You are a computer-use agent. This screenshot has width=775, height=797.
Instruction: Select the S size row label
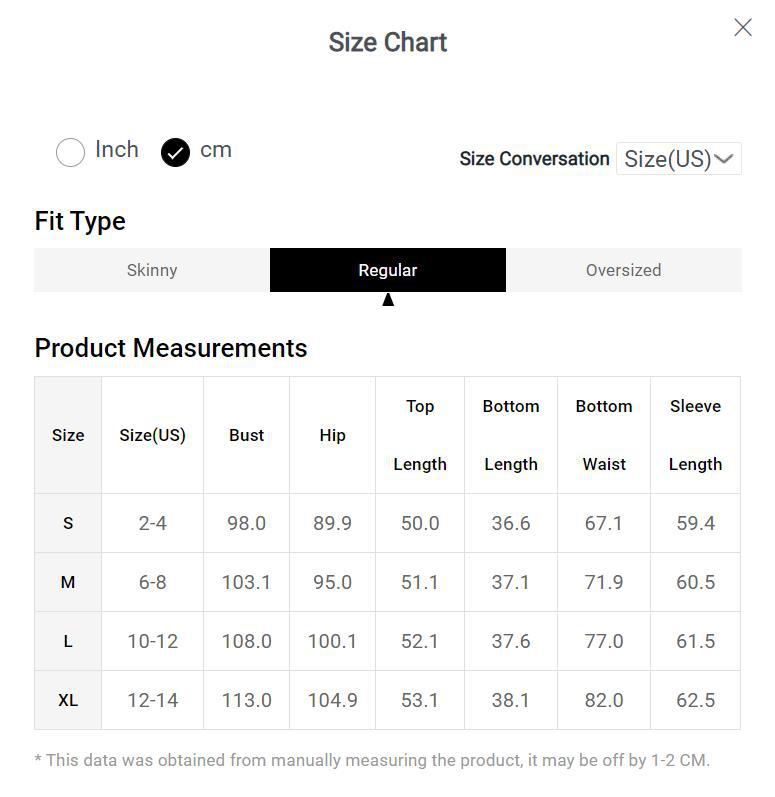pos(68,523)
